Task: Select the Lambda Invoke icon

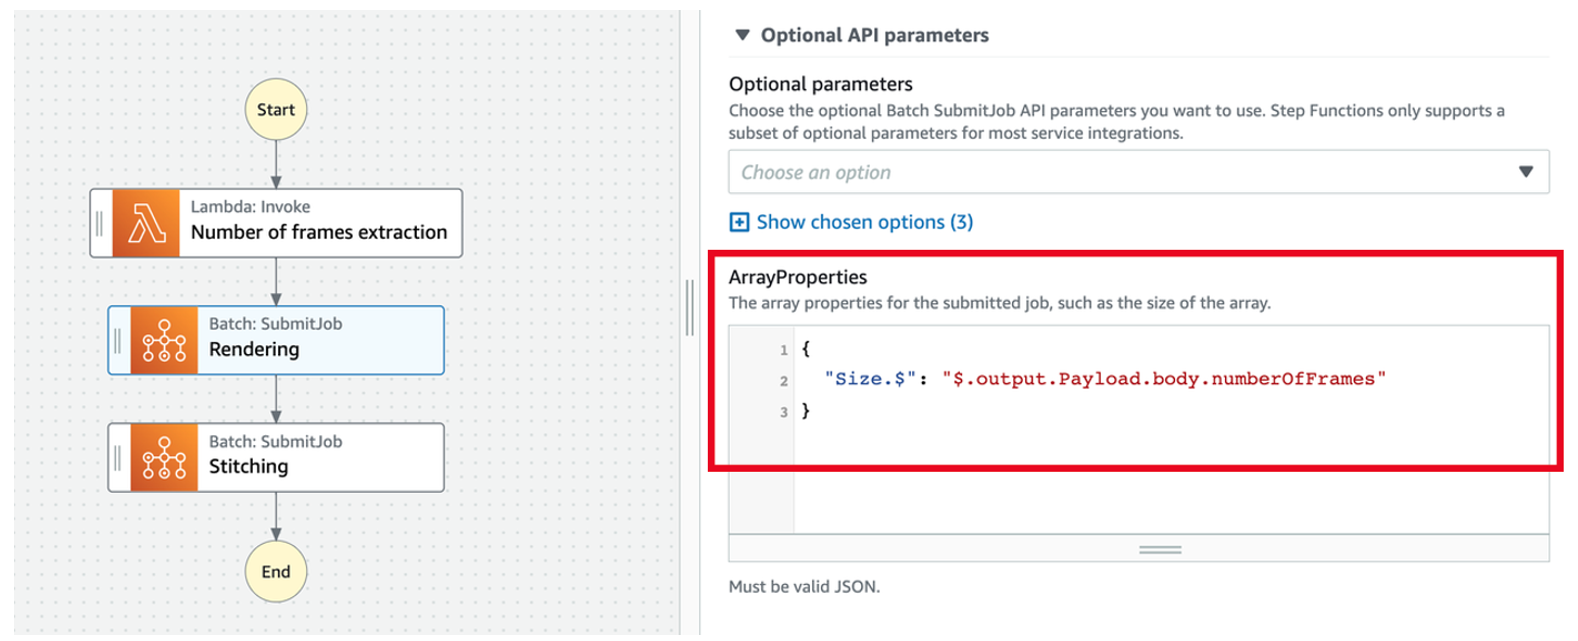Action: 147,222
